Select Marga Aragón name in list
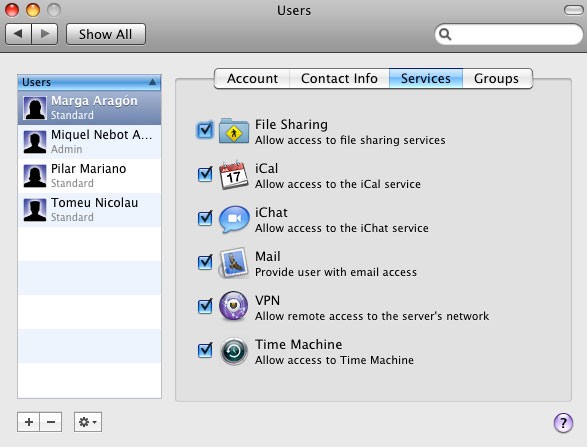The width and height of the screenshot is (587, 447). 94,101
